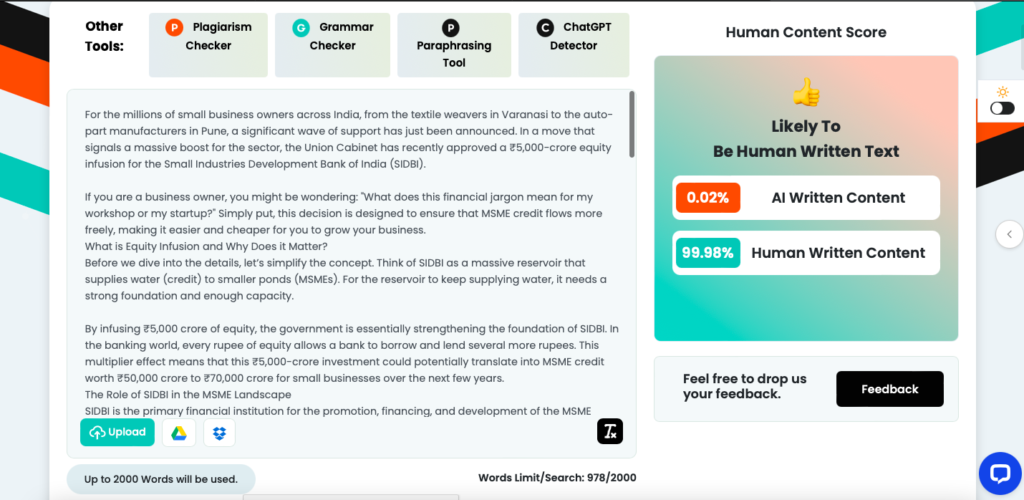Viewport: 1024px width, 500px height.
Task: Click the ChatGPT Detector C icon
Action: pyautogui.click(x=545, y=27)
